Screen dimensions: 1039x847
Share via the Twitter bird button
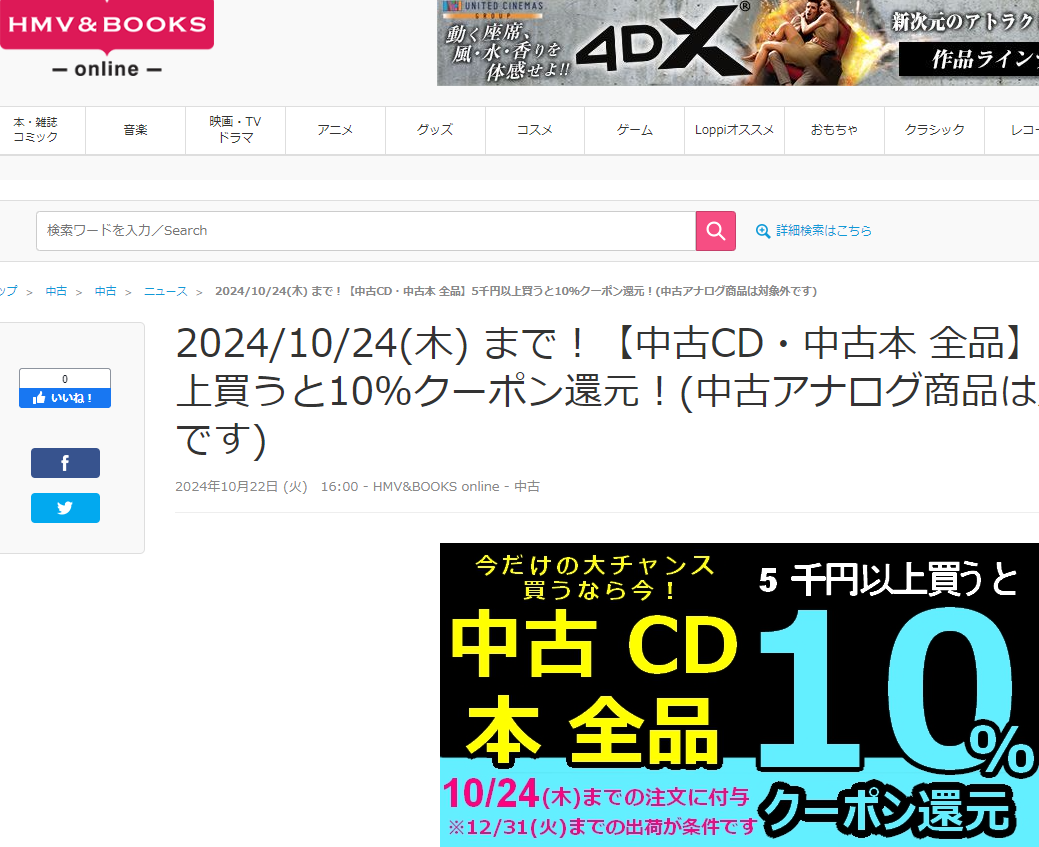(x=66, y=508)
